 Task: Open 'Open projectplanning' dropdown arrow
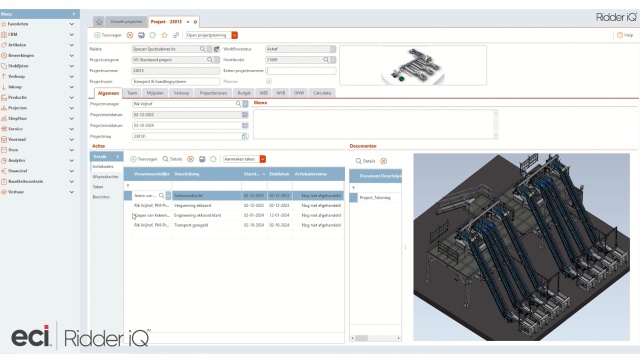[235, 36]
